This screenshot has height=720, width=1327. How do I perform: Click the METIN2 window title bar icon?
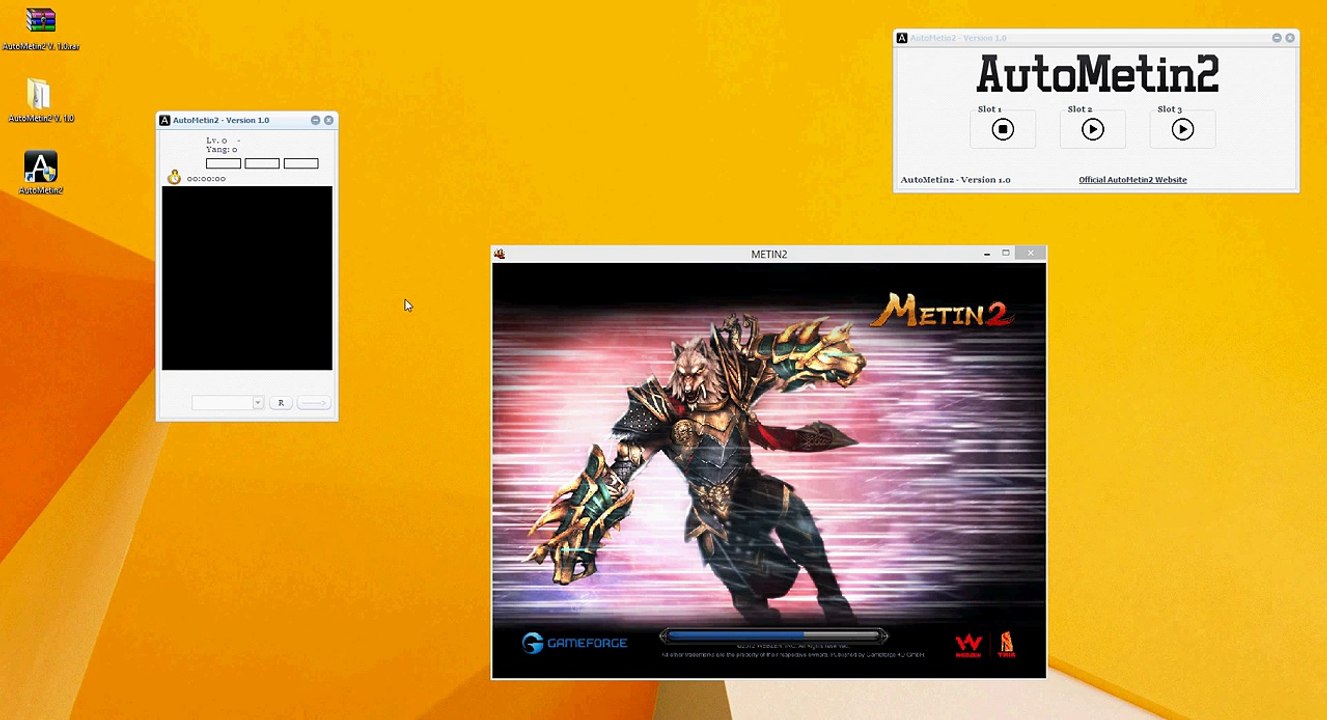coord(499,254)
